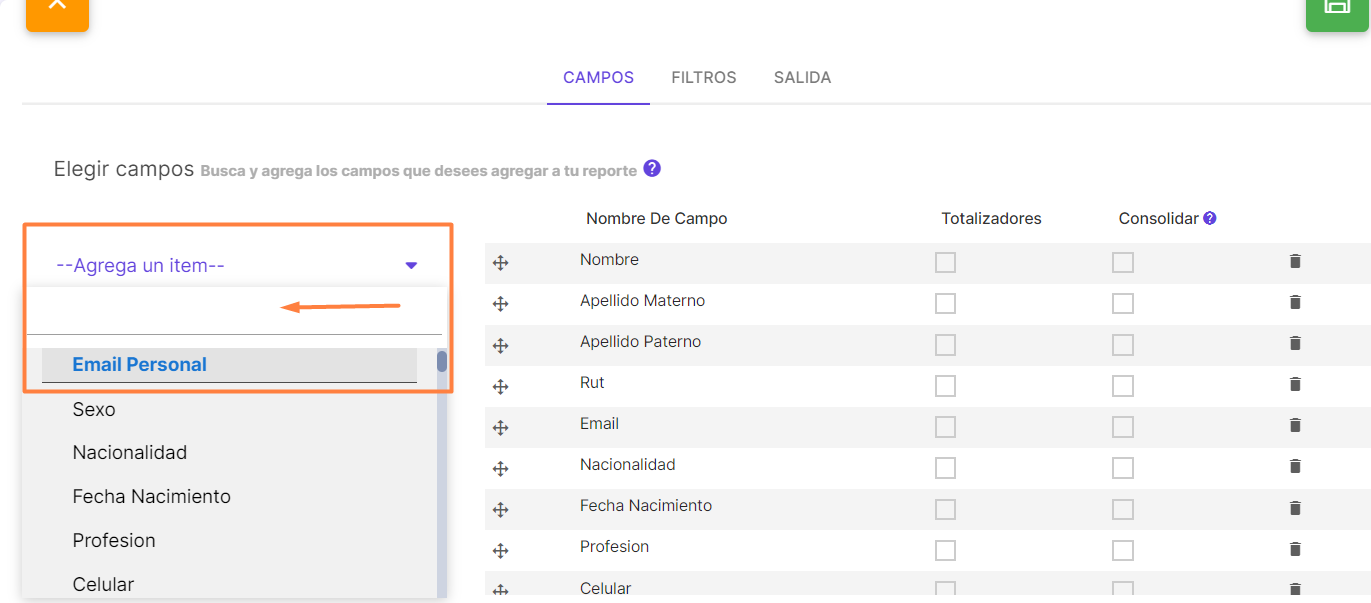Delete the Email field row

click(x=1295, y=425)
